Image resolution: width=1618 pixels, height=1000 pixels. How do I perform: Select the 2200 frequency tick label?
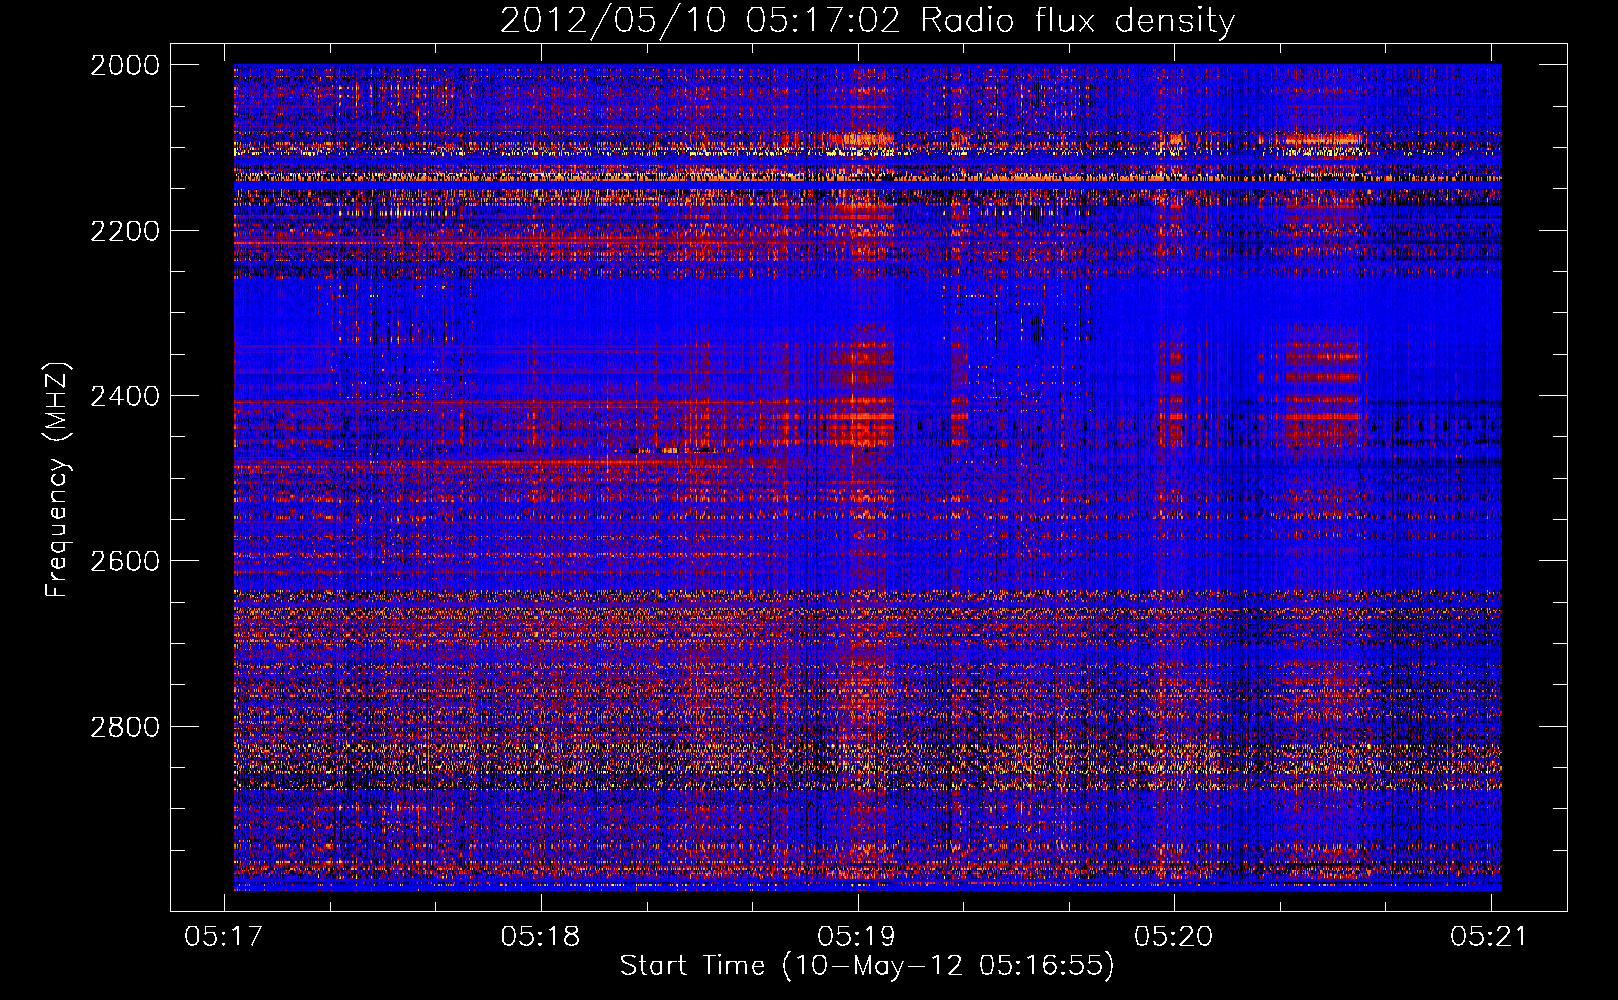coord(125,231)
